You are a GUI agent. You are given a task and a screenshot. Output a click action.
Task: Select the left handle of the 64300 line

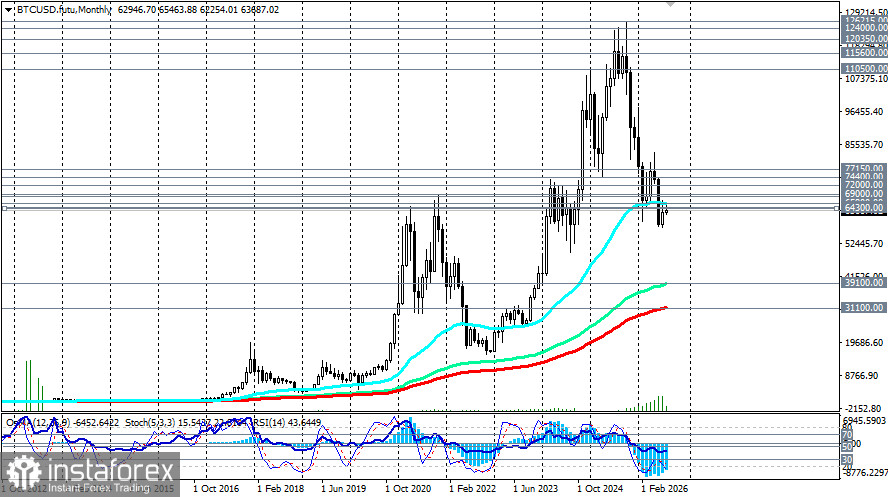5,208
